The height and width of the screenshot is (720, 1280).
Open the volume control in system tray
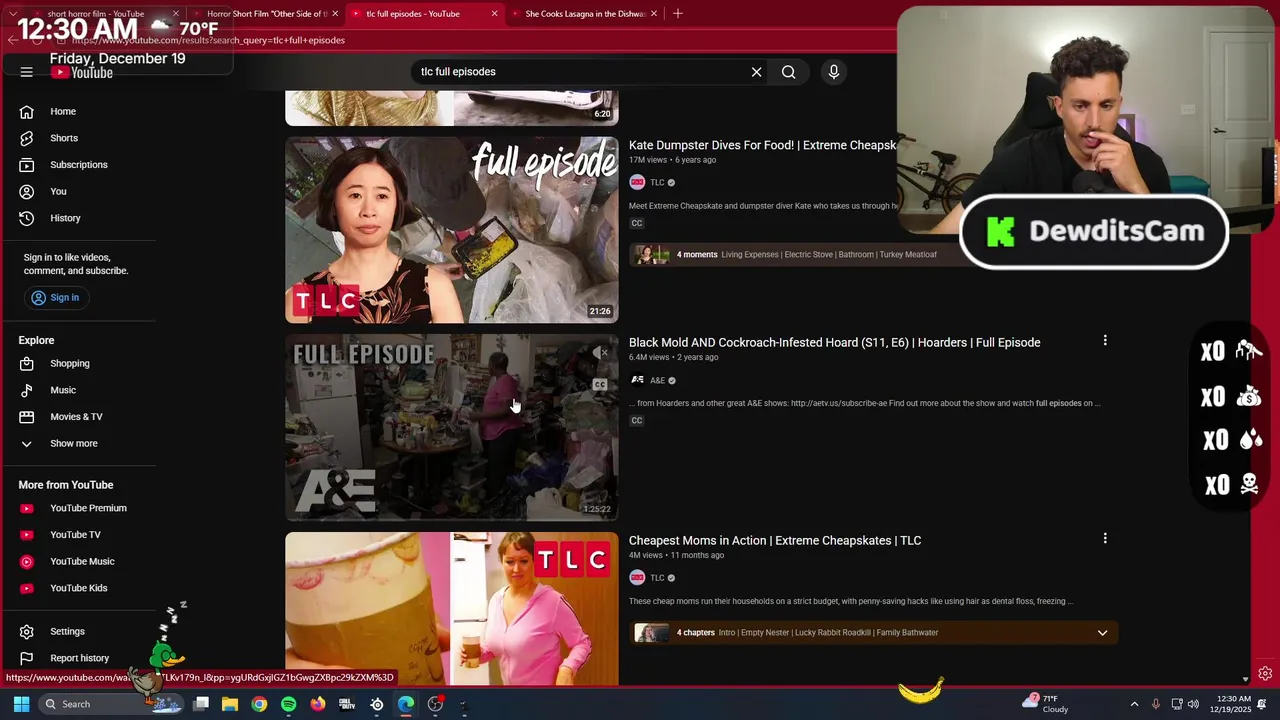(1193, 704)
